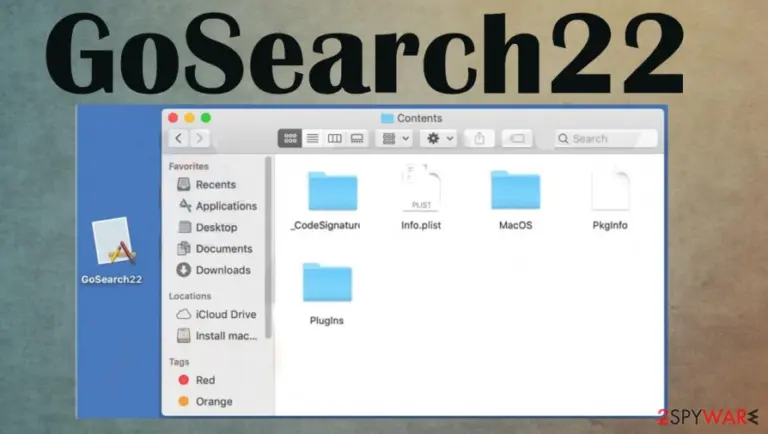This screenshot has width=768, height=434.
Task: Switch Finder to icon view
Action: [x=290, y=139]
